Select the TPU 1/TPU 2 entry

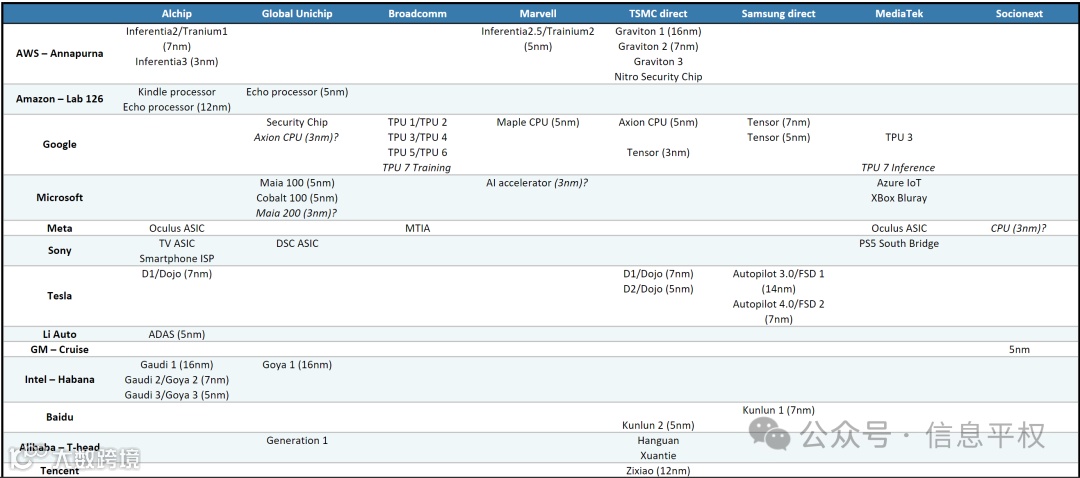(x=417, y=122)
